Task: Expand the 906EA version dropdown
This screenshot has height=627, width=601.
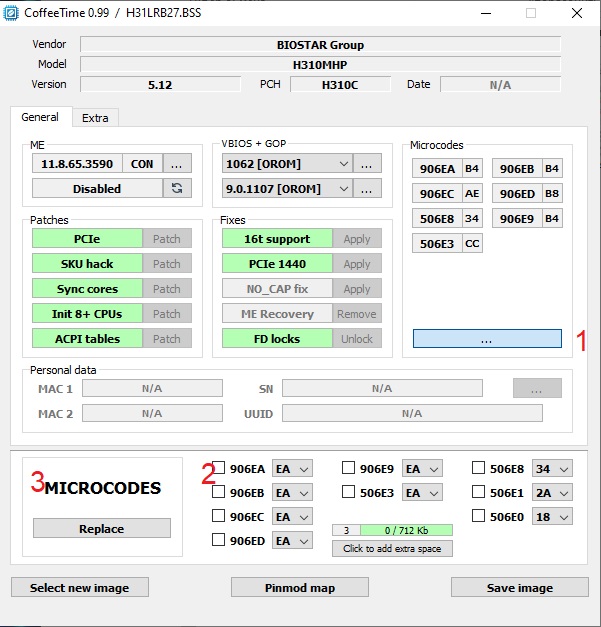Action: [292, 469]
